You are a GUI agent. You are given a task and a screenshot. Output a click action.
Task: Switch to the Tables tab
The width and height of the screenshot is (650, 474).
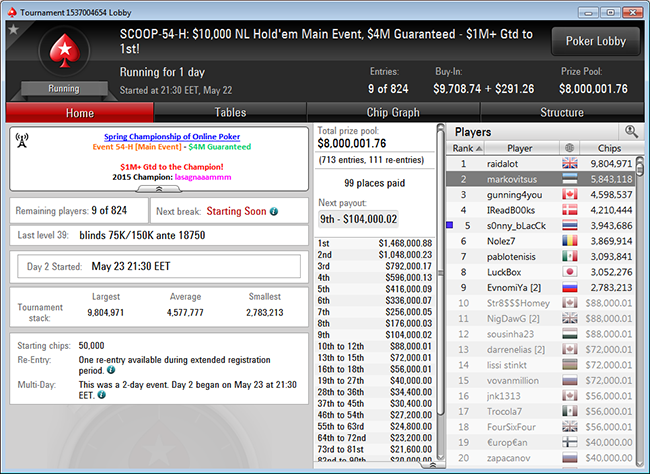point(230,113)
